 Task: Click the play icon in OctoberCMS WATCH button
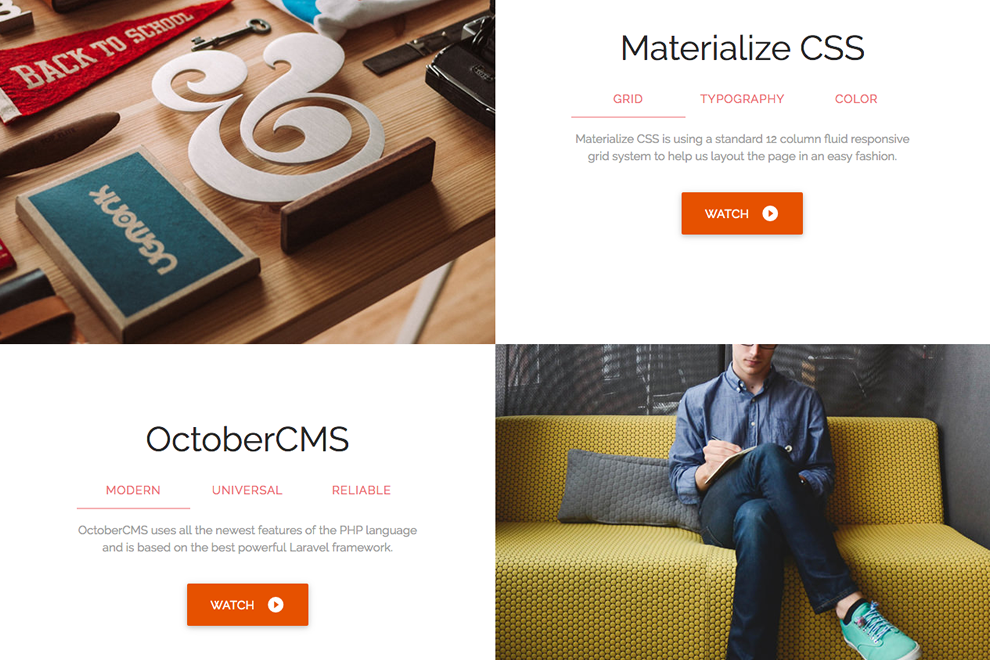click(x=275, y=605)
